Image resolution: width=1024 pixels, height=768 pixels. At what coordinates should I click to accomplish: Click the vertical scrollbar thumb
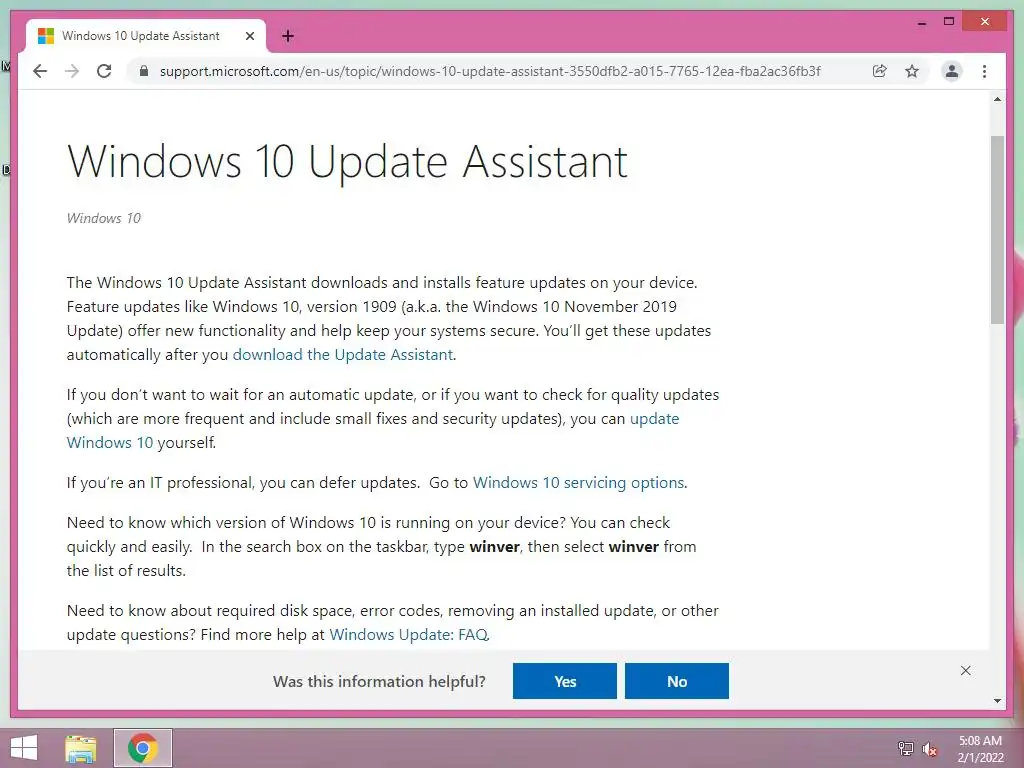coord(997,230)
